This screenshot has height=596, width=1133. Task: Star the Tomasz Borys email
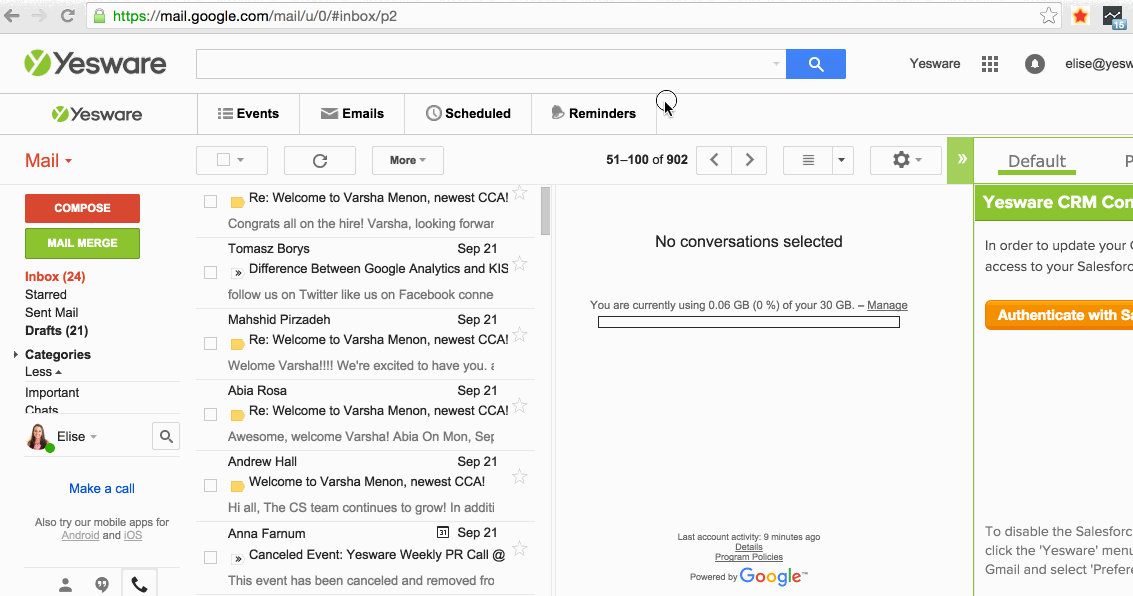click(520, 264)
